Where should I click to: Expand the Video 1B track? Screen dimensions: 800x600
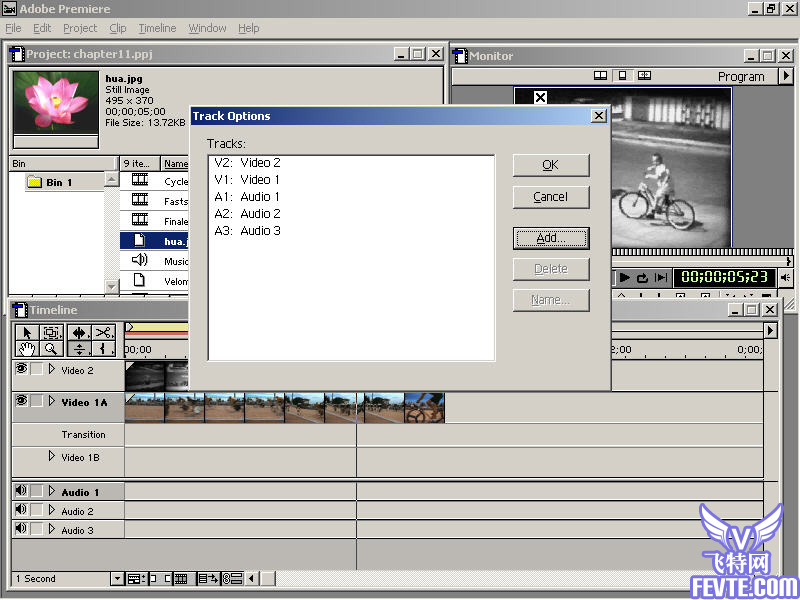click(x=52, y=456)
